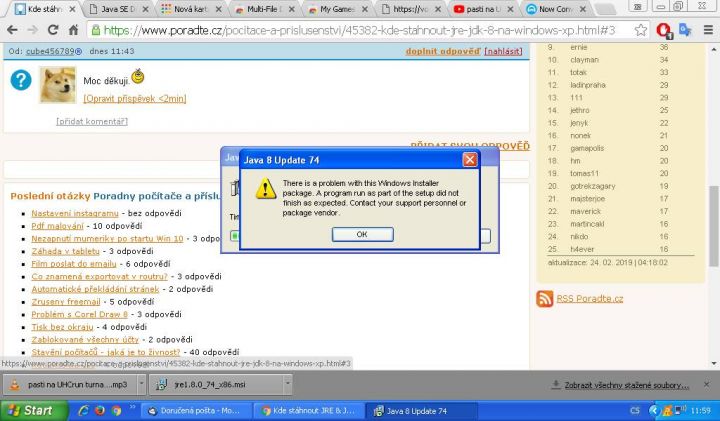Close the downloads bar

tap(706, 385)
